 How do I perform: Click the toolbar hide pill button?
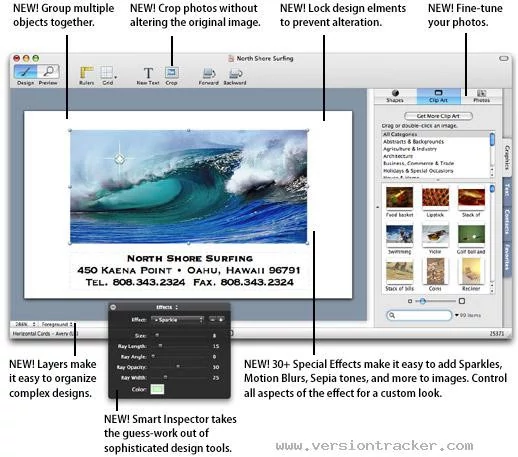click(x=504, y=59)
